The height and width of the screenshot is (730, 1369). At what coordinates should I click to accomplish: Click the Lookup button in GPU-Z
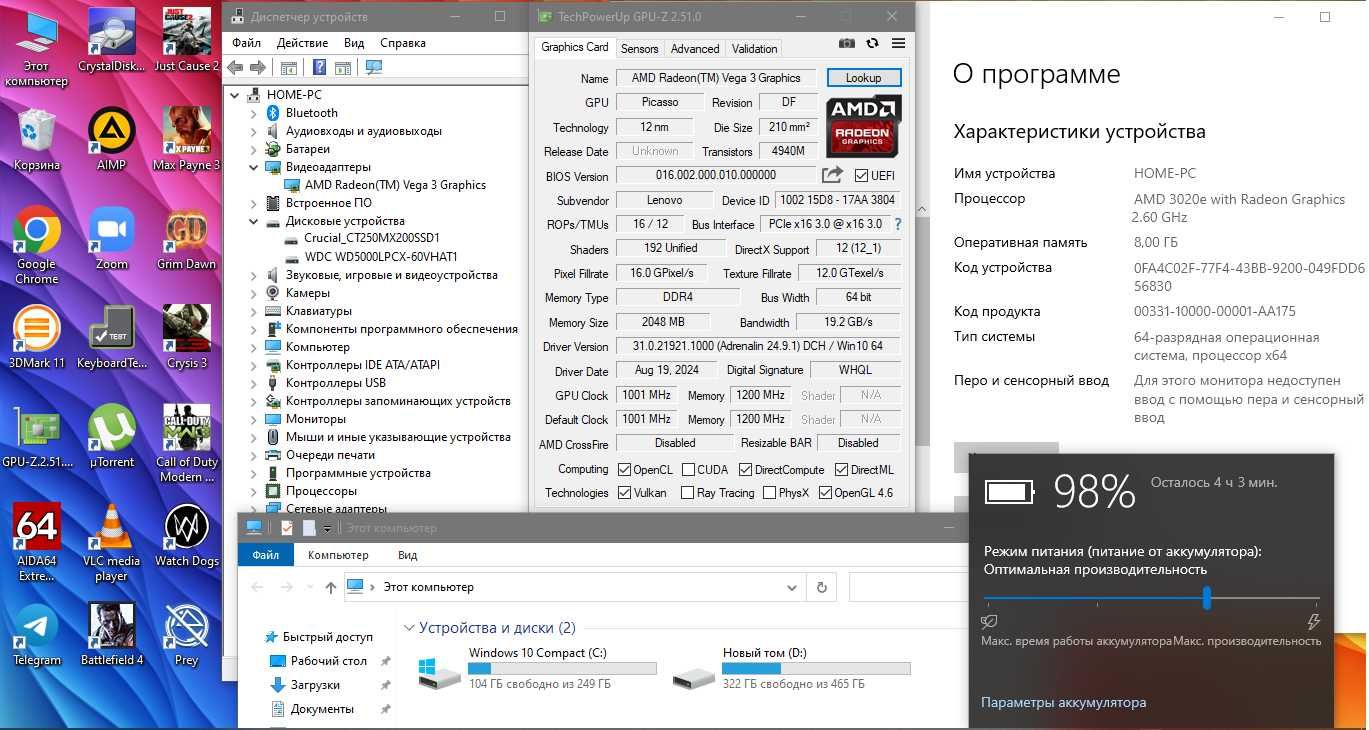pos(864,77)
